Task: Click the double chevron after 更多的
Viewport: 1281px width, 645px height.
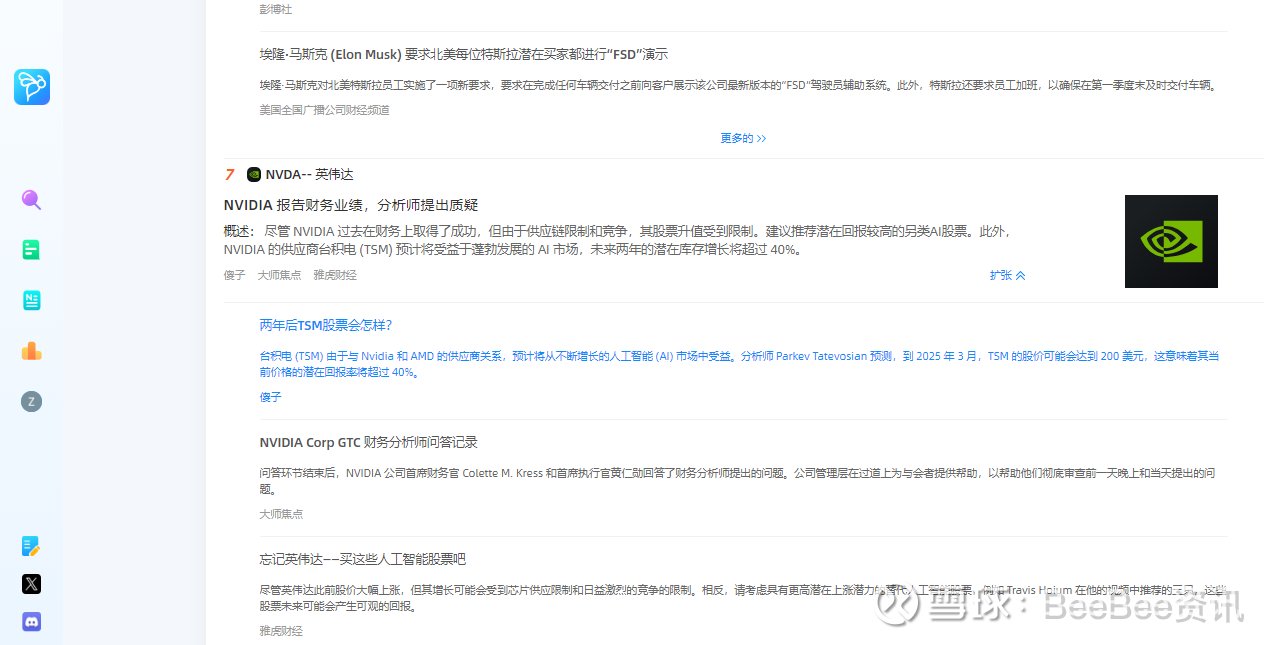Action: click(760, 138)
